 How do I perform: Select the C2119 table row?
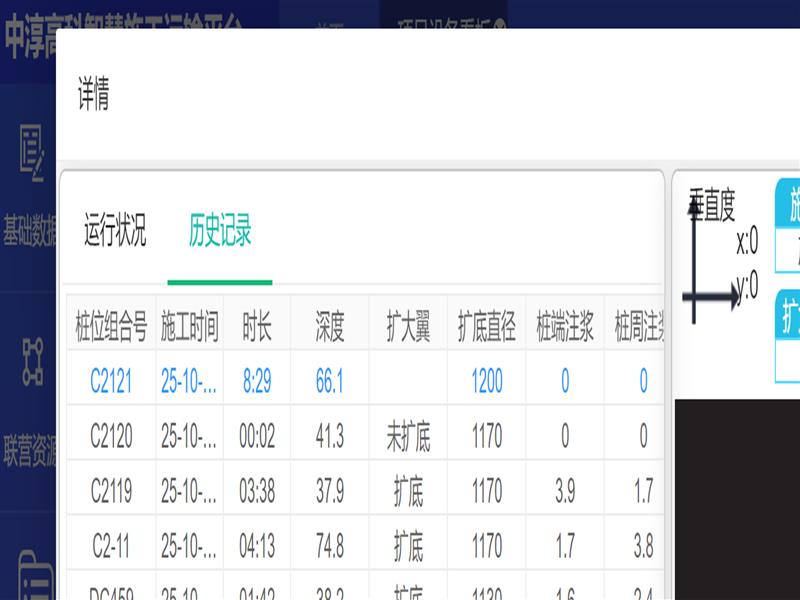pyautogui.click(x=110, y=491)
